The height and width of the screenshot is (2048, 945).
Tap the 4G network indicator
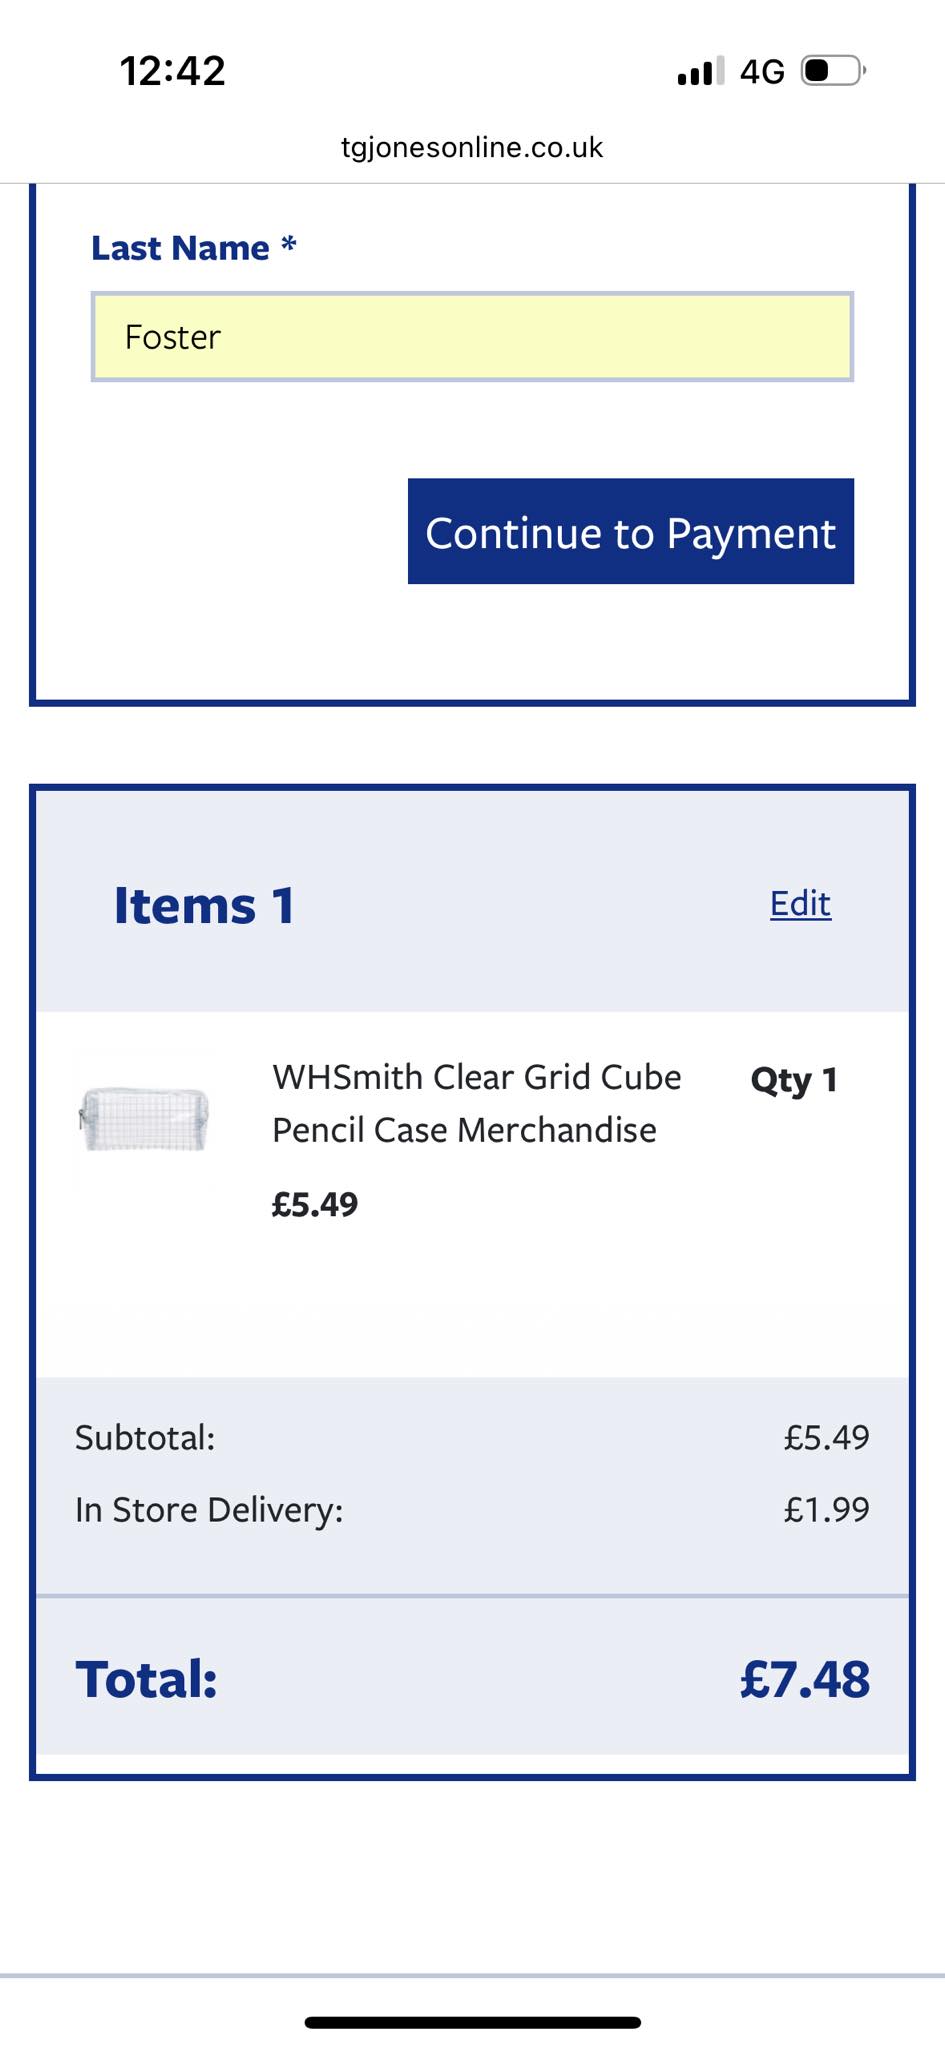point(762,72)
